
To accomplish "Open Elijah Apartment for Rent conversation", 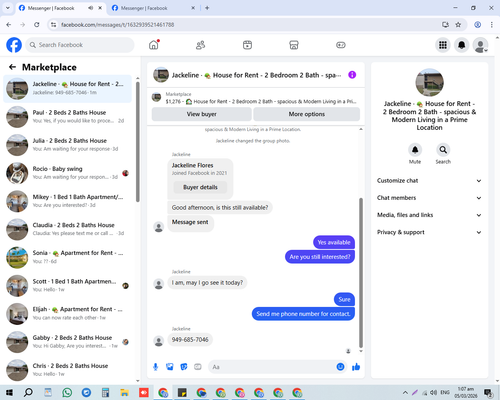I will click(x=68, y=313).
